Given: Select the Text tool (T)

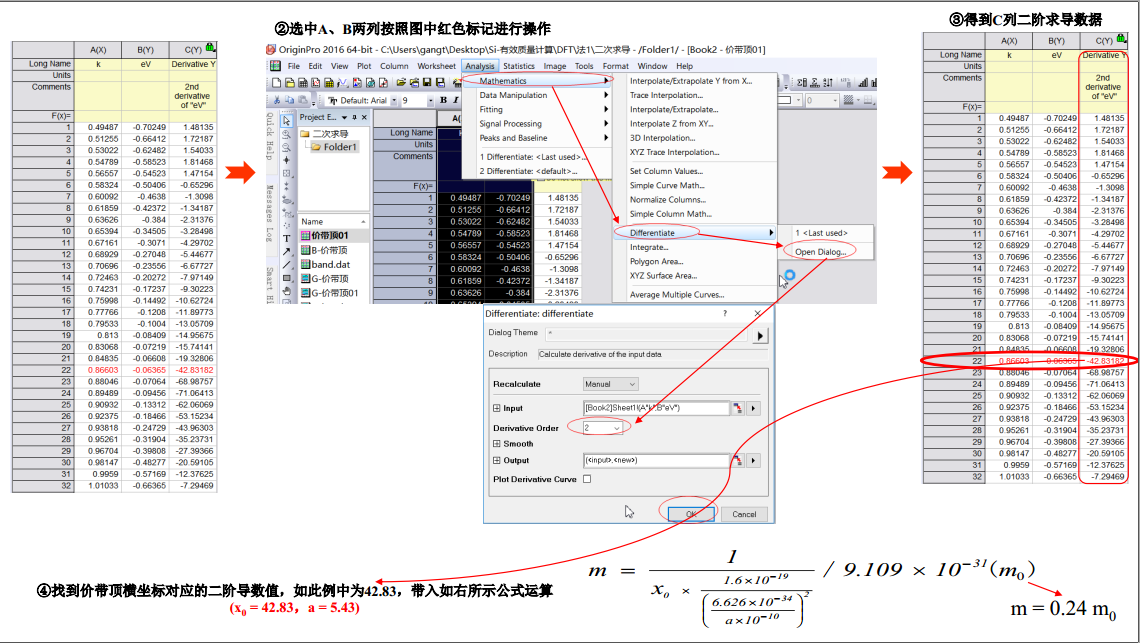Looking at the screenshot, I should click(286, 238).
